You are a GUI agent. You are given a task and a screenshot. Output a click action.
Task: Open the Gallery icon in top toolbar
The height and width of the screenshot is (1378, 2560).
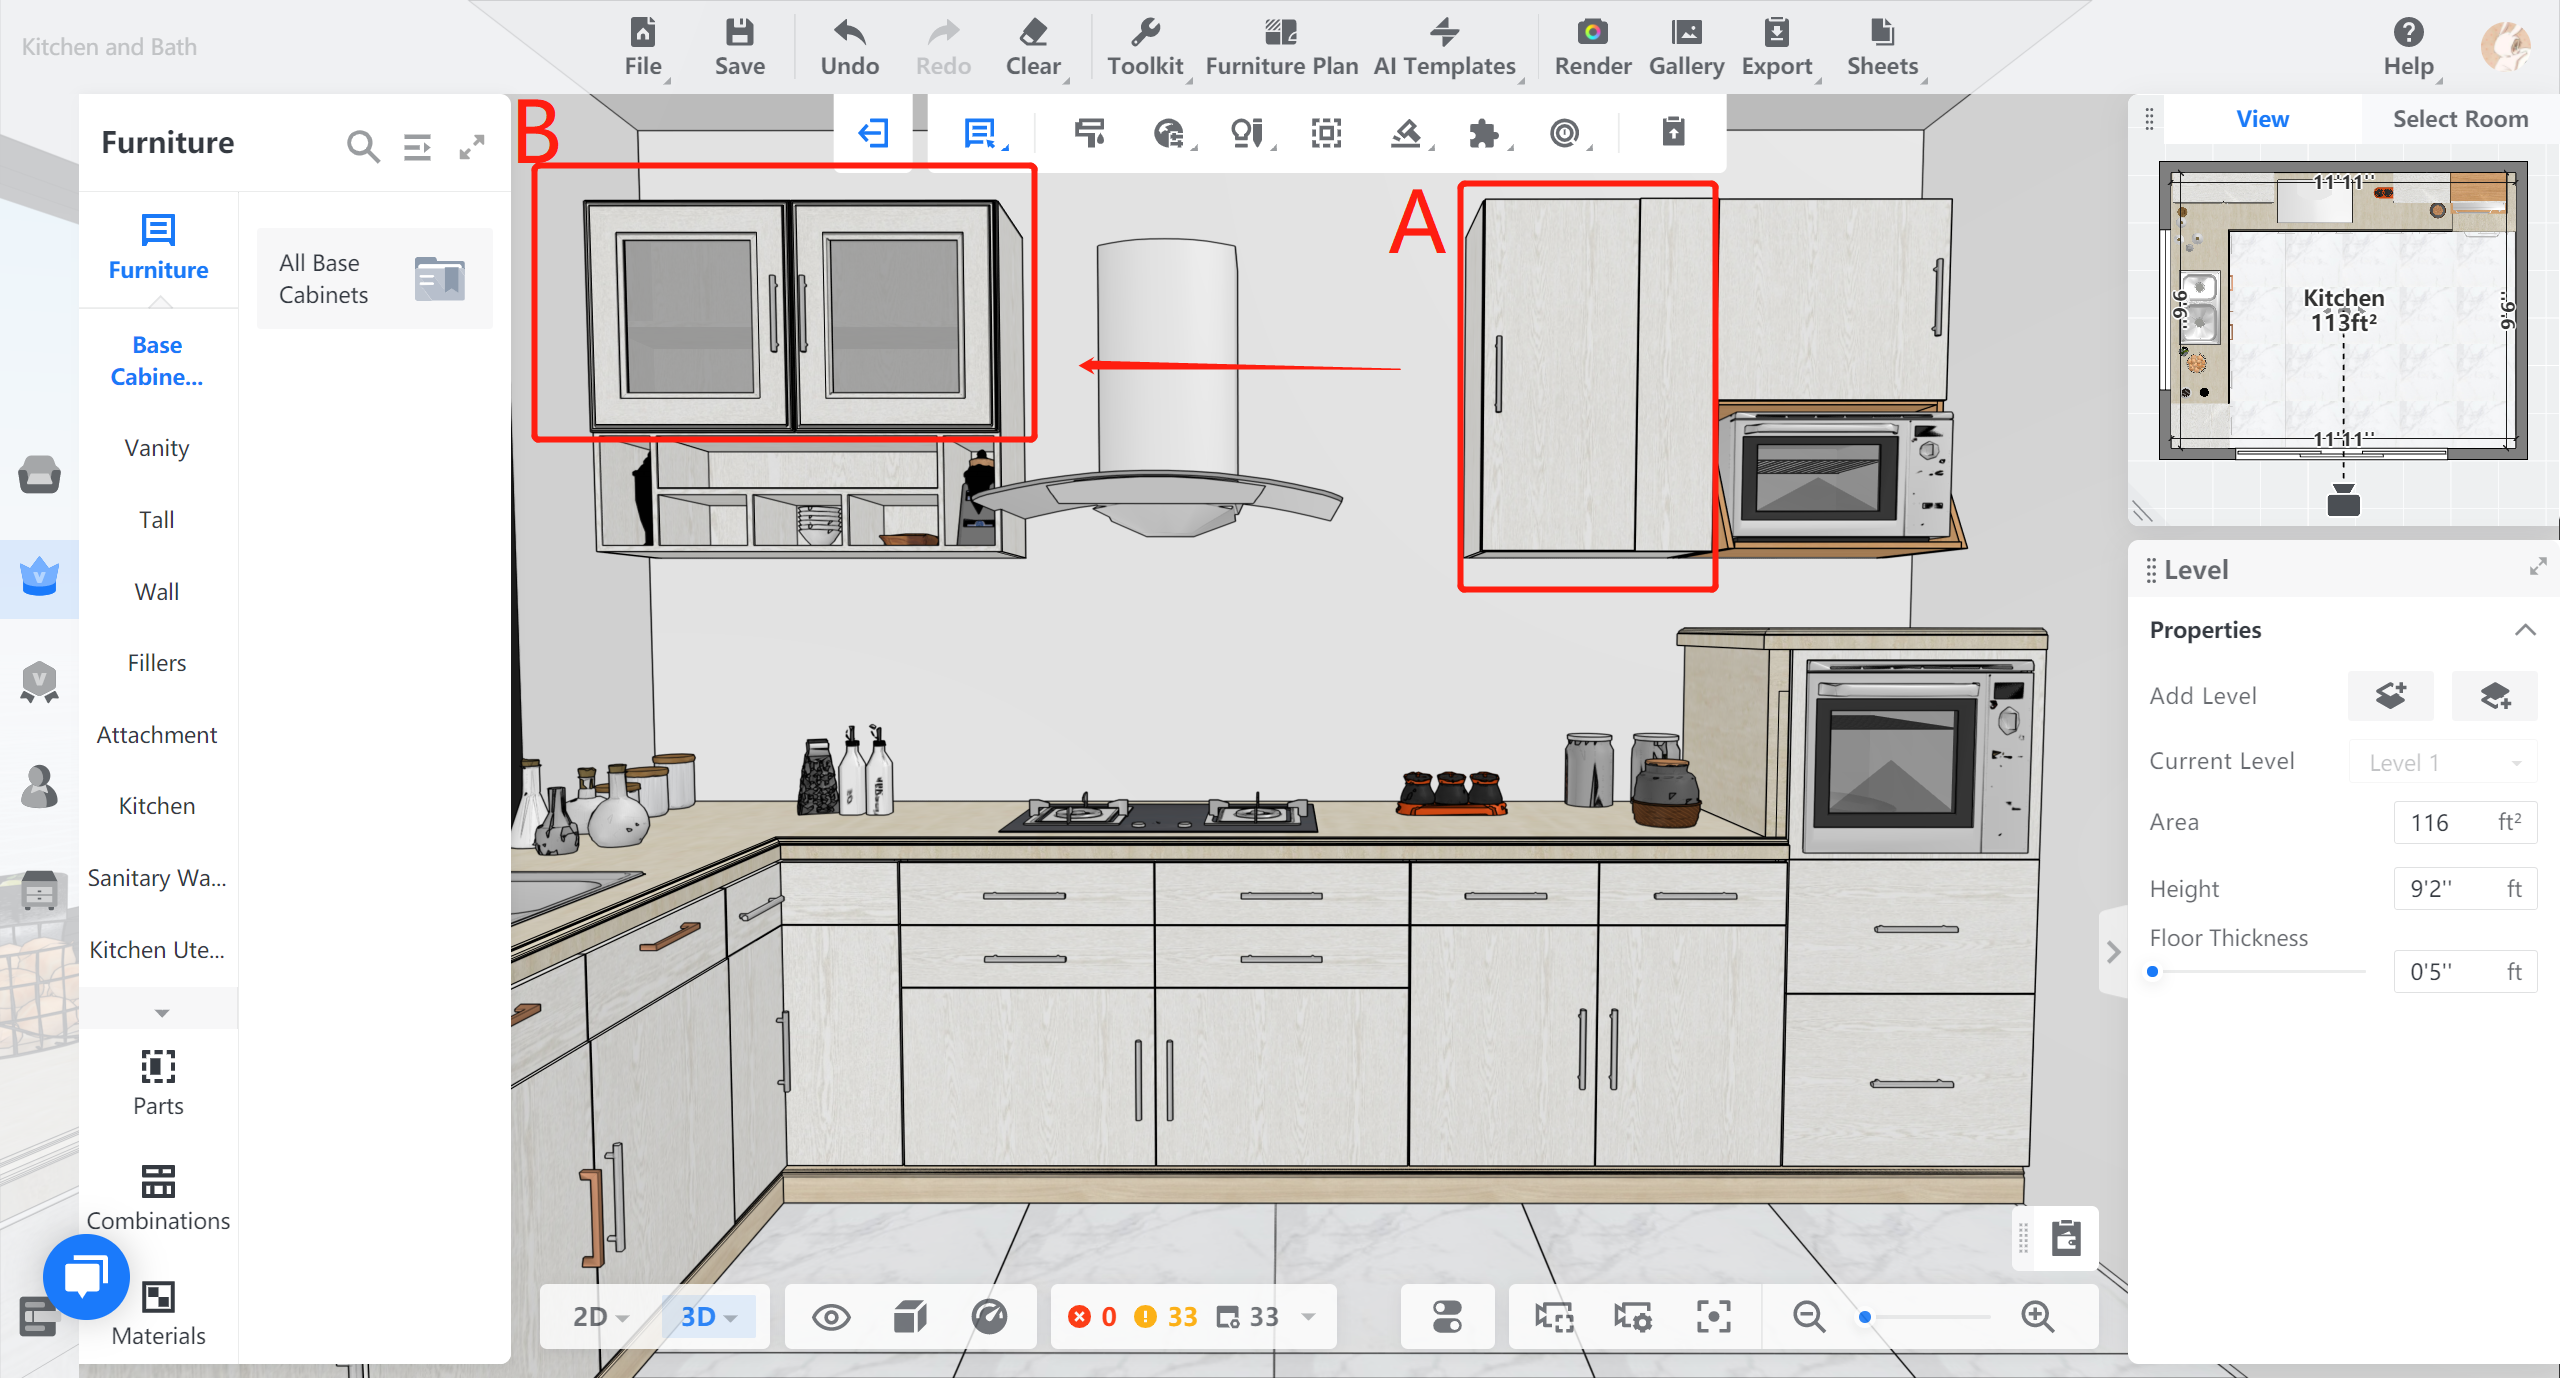click(x=1686, y=33)
